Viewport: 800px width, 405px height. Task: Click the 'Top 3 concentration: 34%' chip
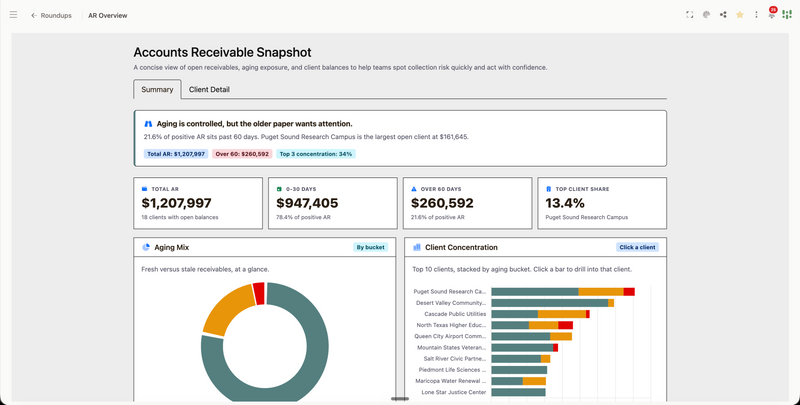pyautogui.click(x=316, y=154)
